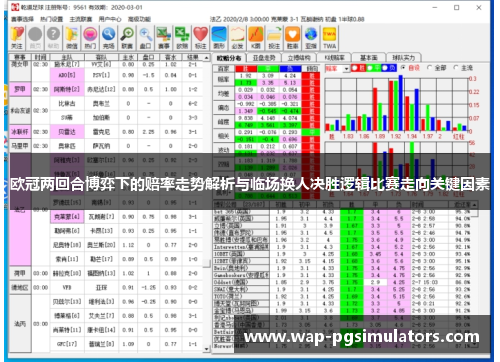Select the GFC[17] home team cell
Image resolution: width=500 pixels, height=362 pixels.
tap(67, 344)
